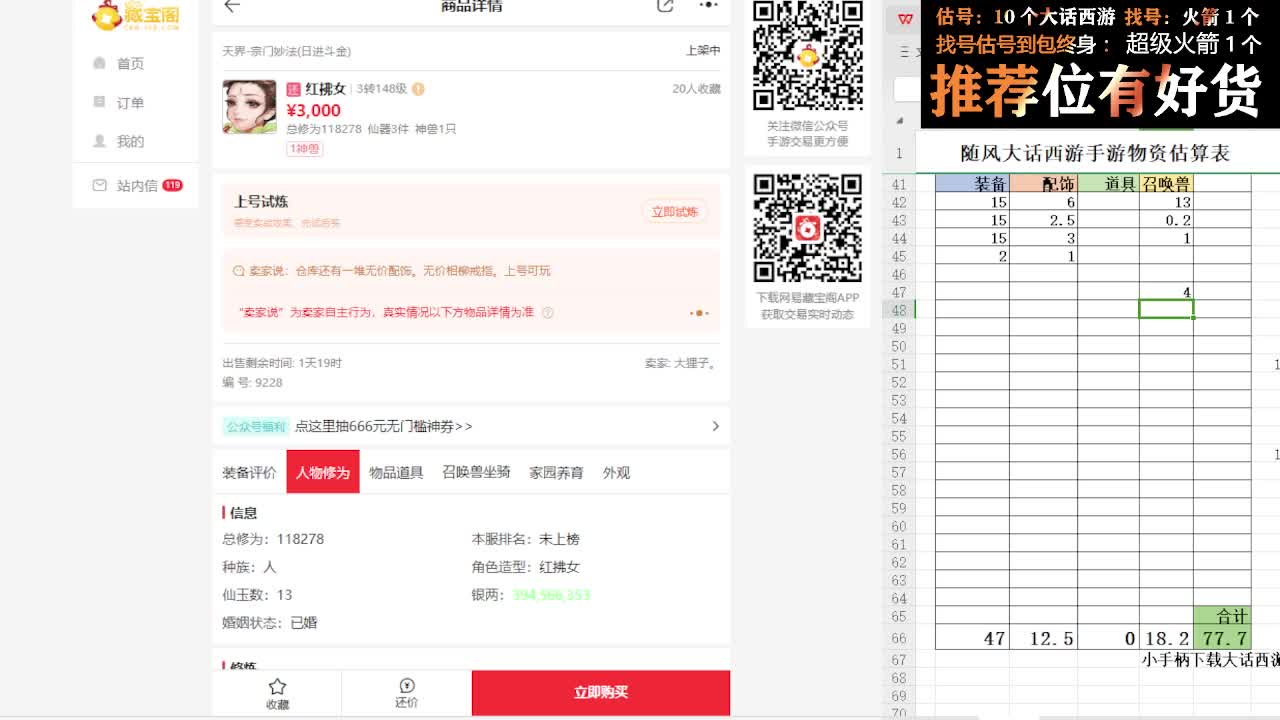Select the 装备评价 tab
The width and height of the screenshot is (1280, 720).
[x=249, y=472]
